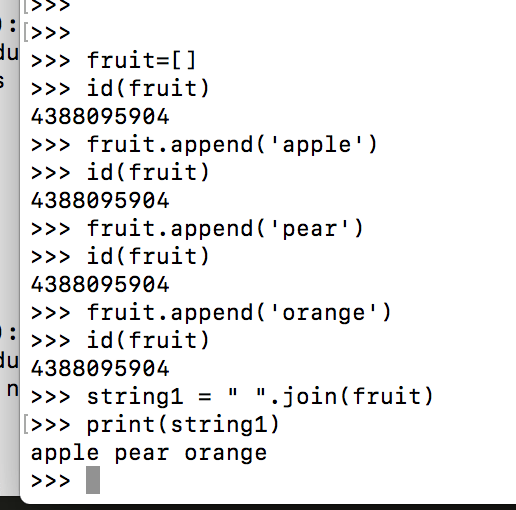The width and height of the screenshot is (516, 510).
Task: Click the third id(fruit) command
Action: 148,257
